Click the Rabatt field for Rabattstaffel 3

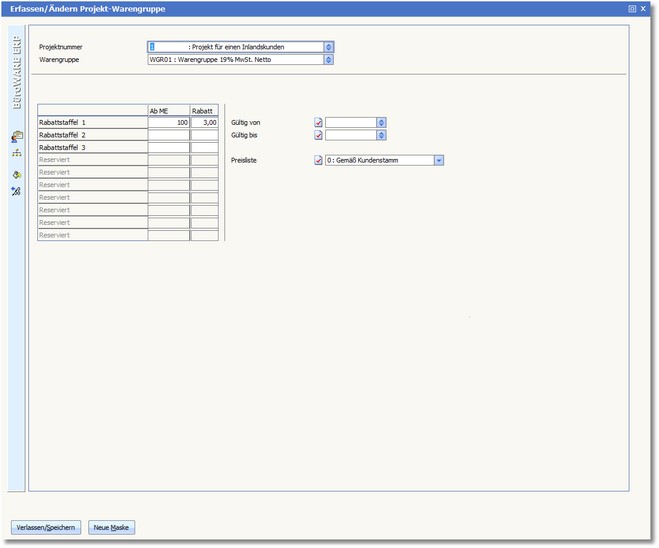tap(204, 147)
